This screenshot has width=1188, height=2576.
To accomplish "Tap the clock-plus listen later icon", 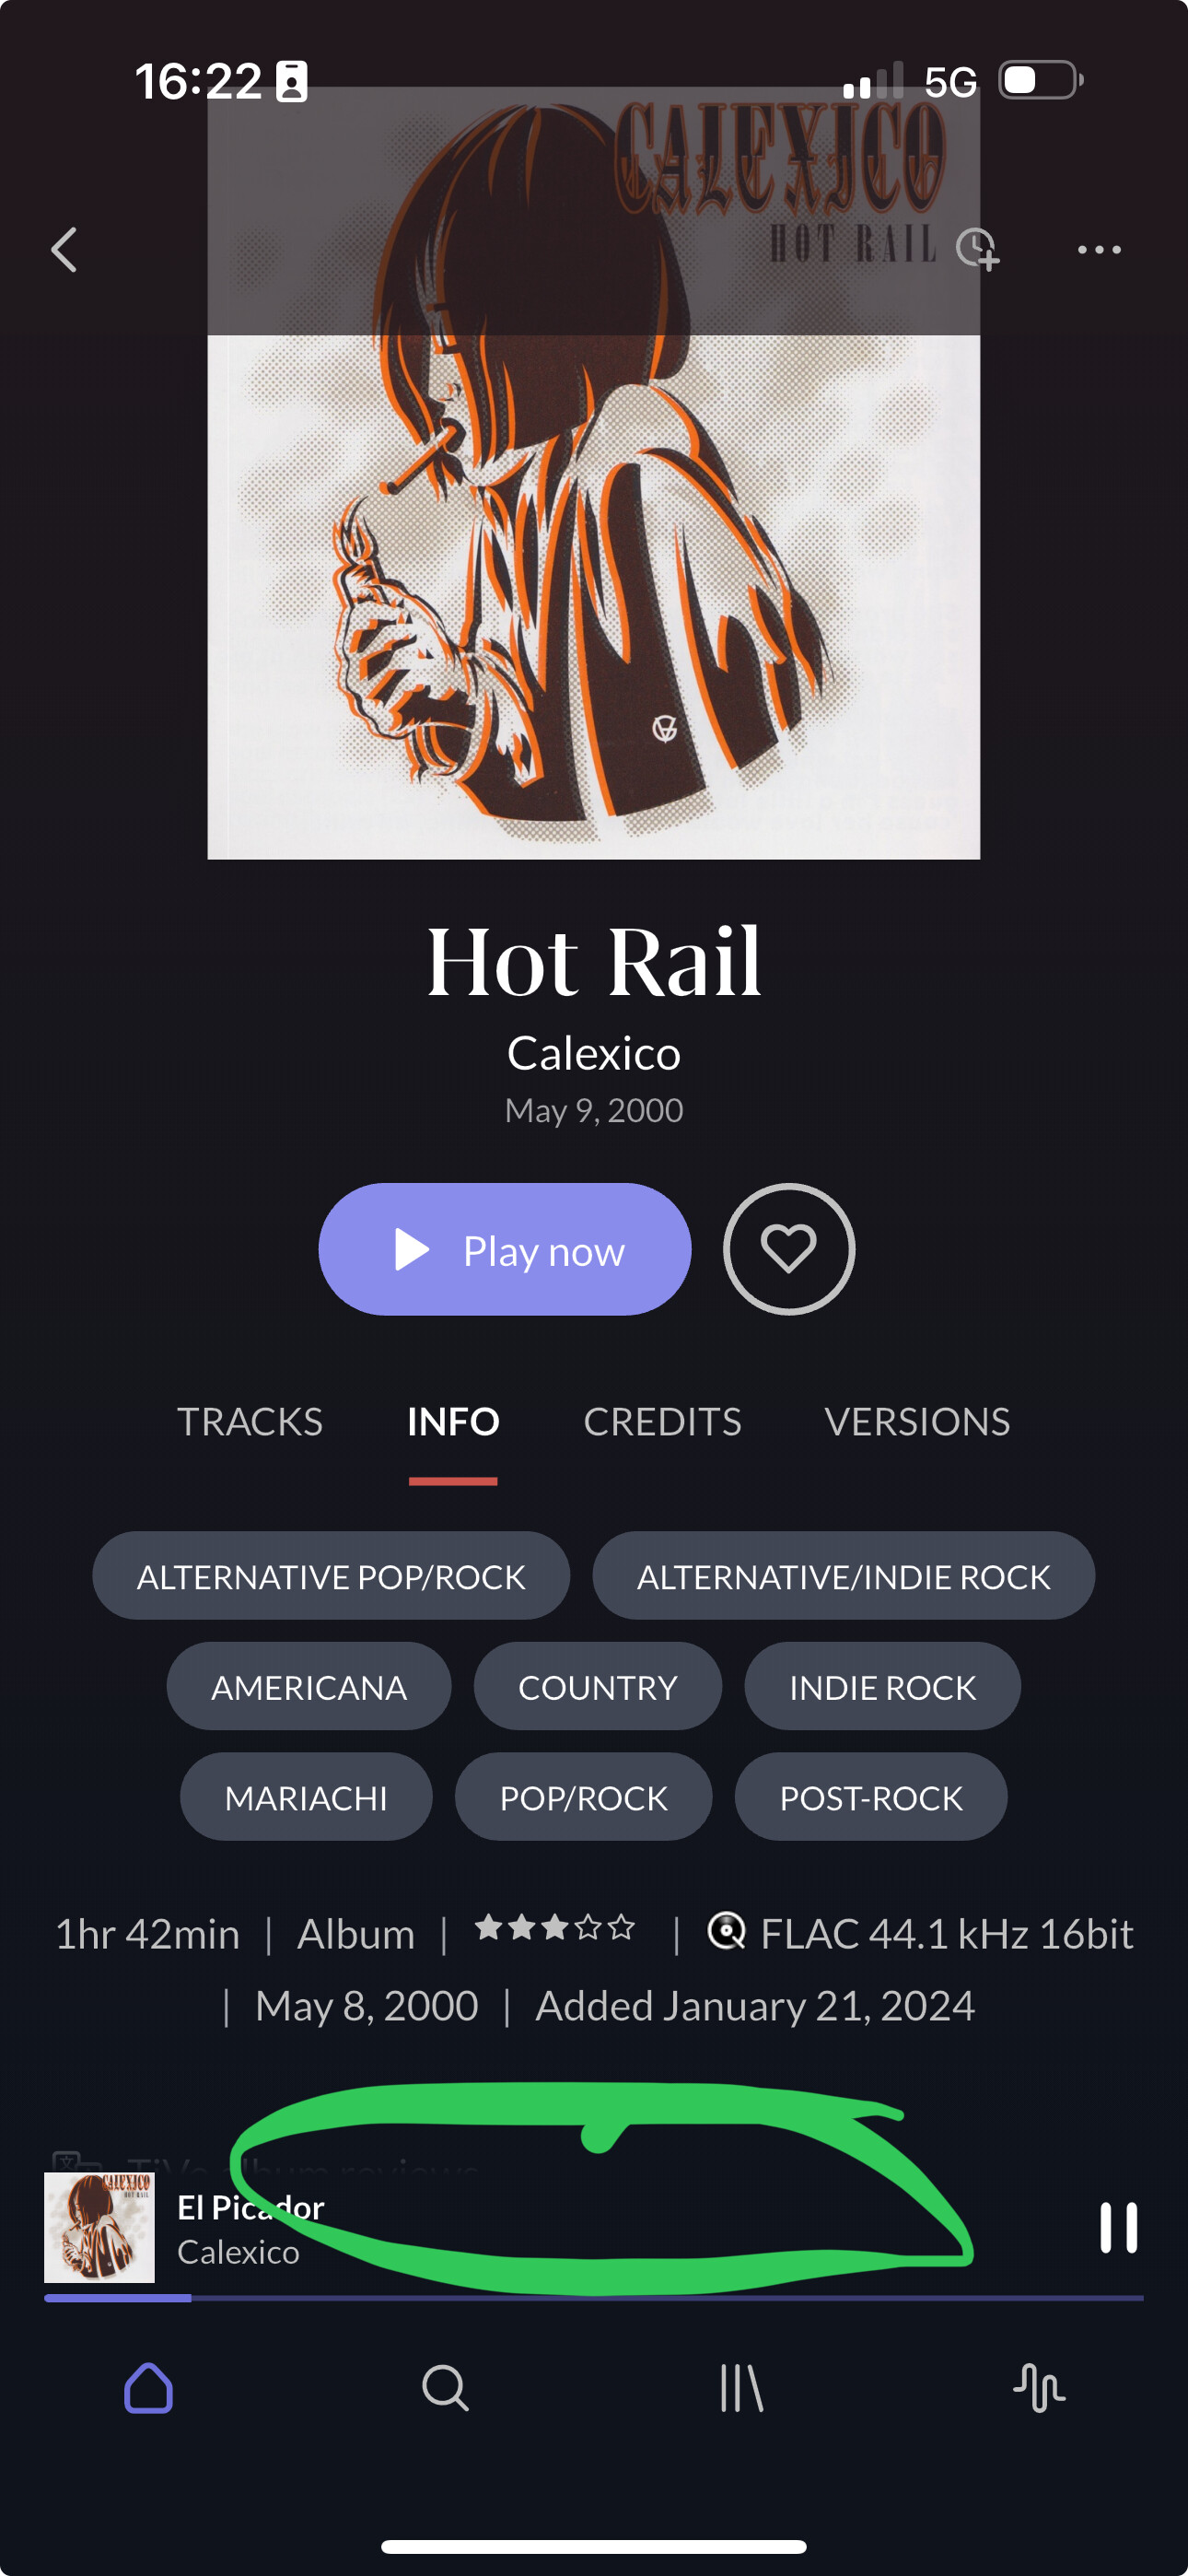I will [978, 248].
